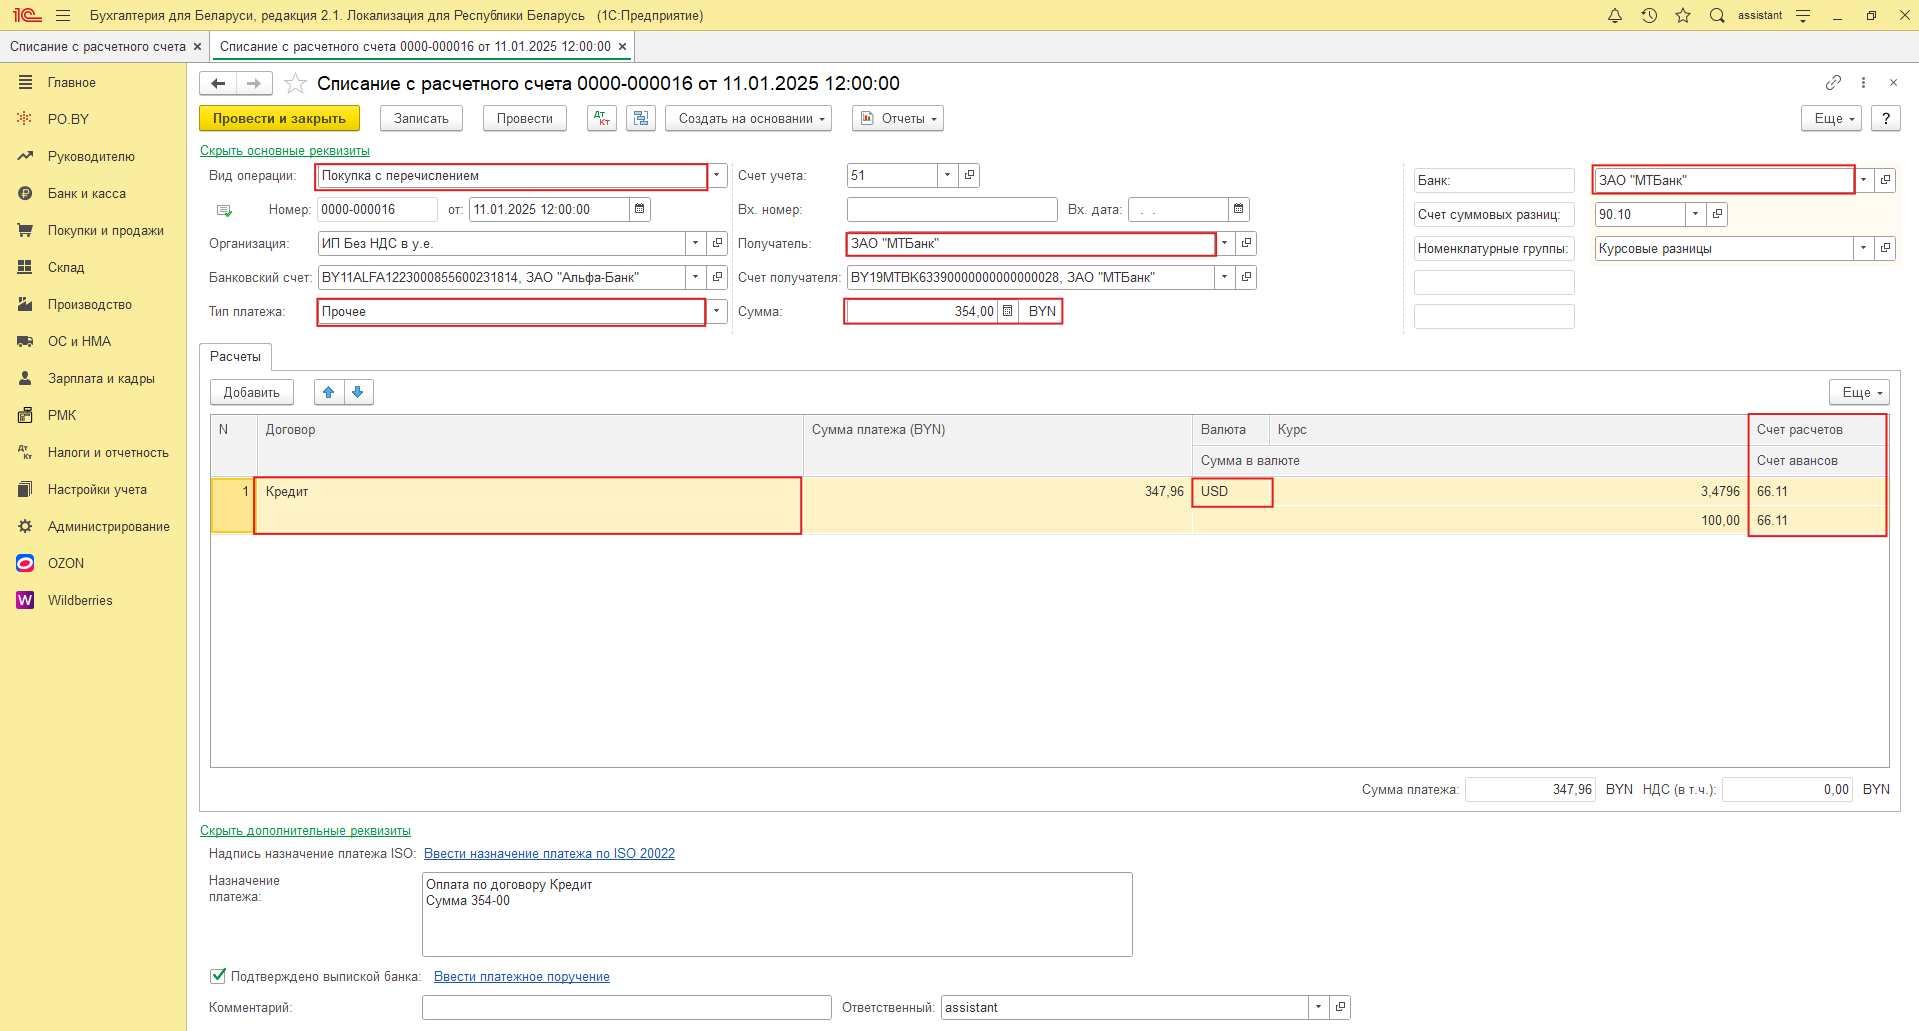This screenshot has height=1031, width=1919.
Task: Open Банк и касса section
Action: pos(87,193)
